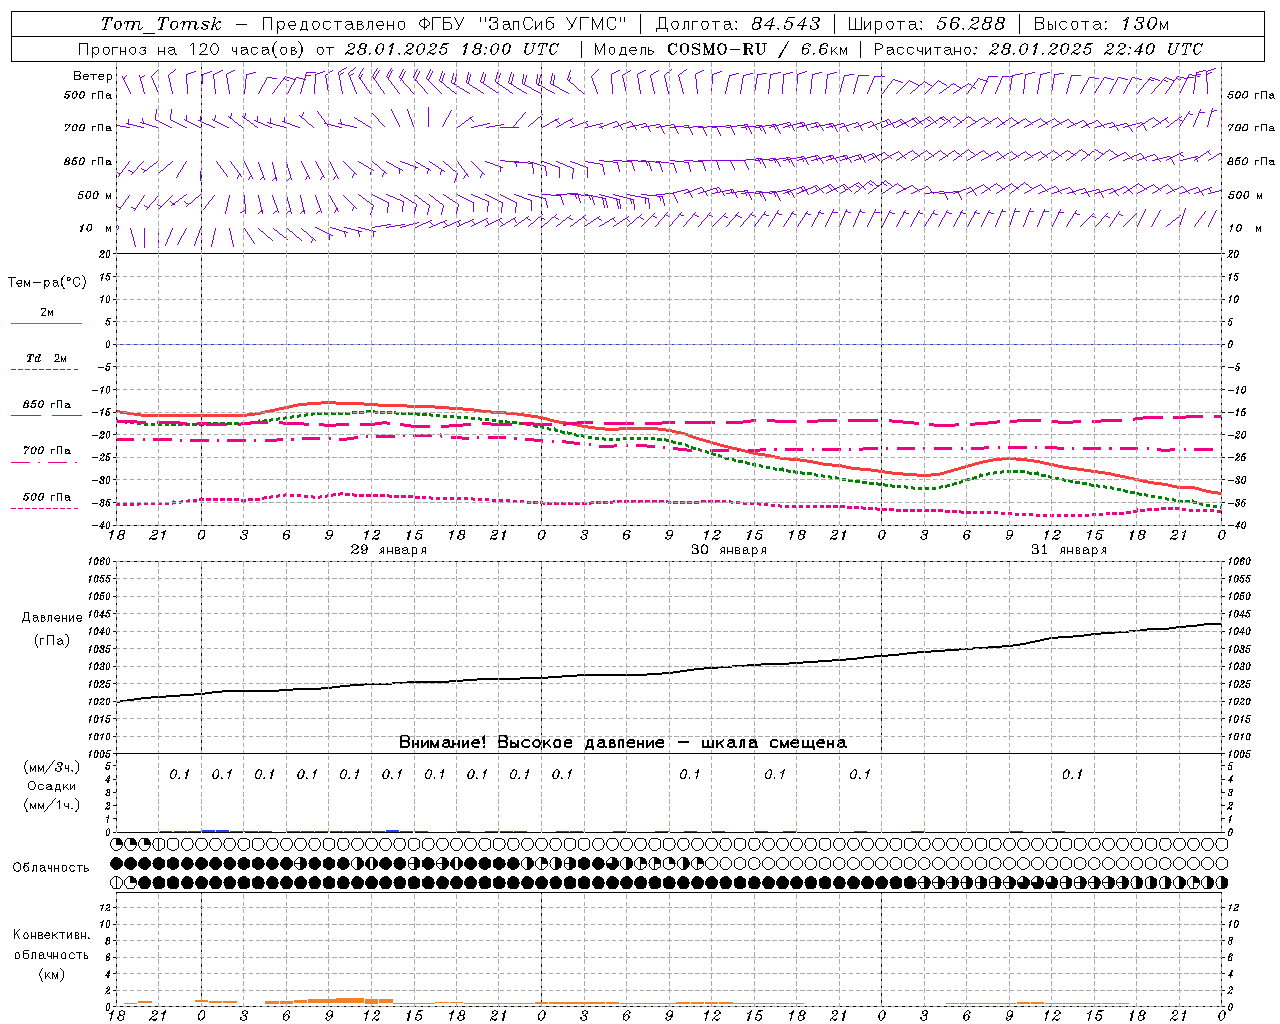Click the "30 января" date label

(x=729, y=550)
